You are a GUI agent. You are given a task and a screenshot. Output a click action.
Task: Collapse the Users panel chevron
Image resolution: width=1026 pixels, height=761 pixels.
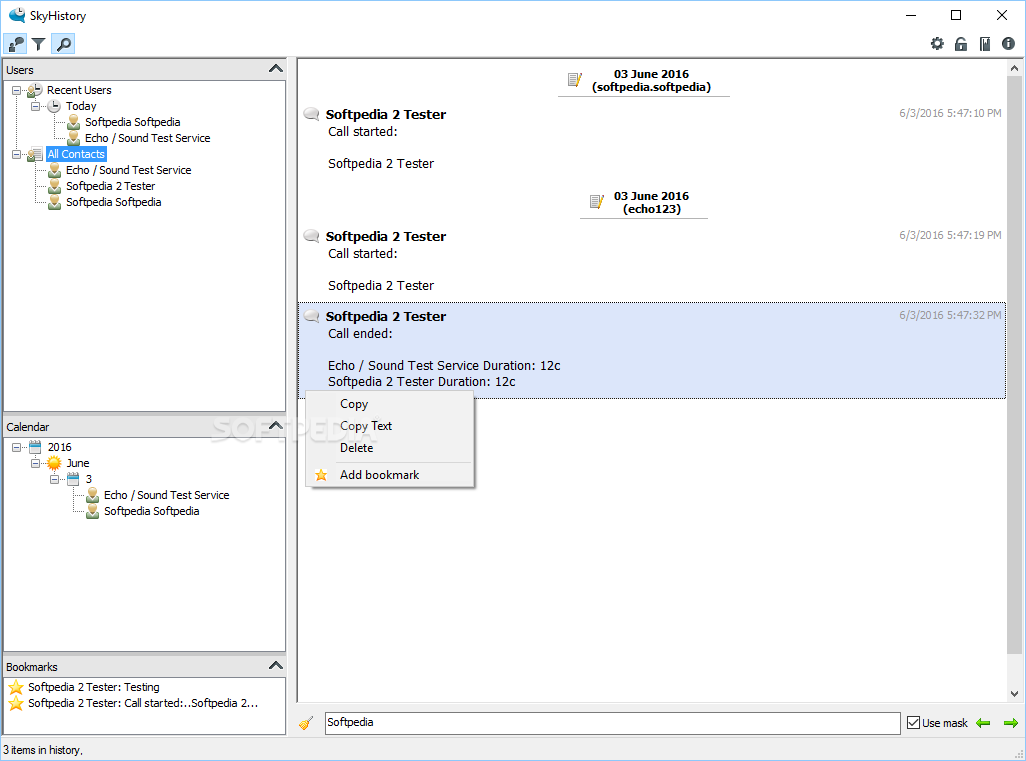[276, 69]
